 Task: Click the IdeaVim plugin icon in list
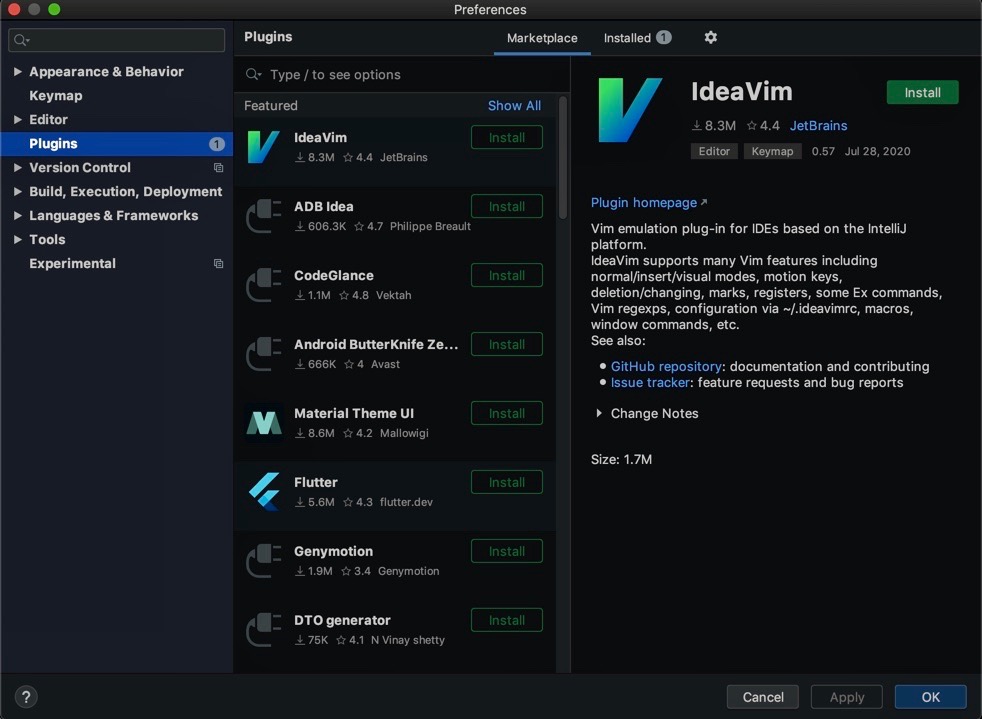(263, 147)
